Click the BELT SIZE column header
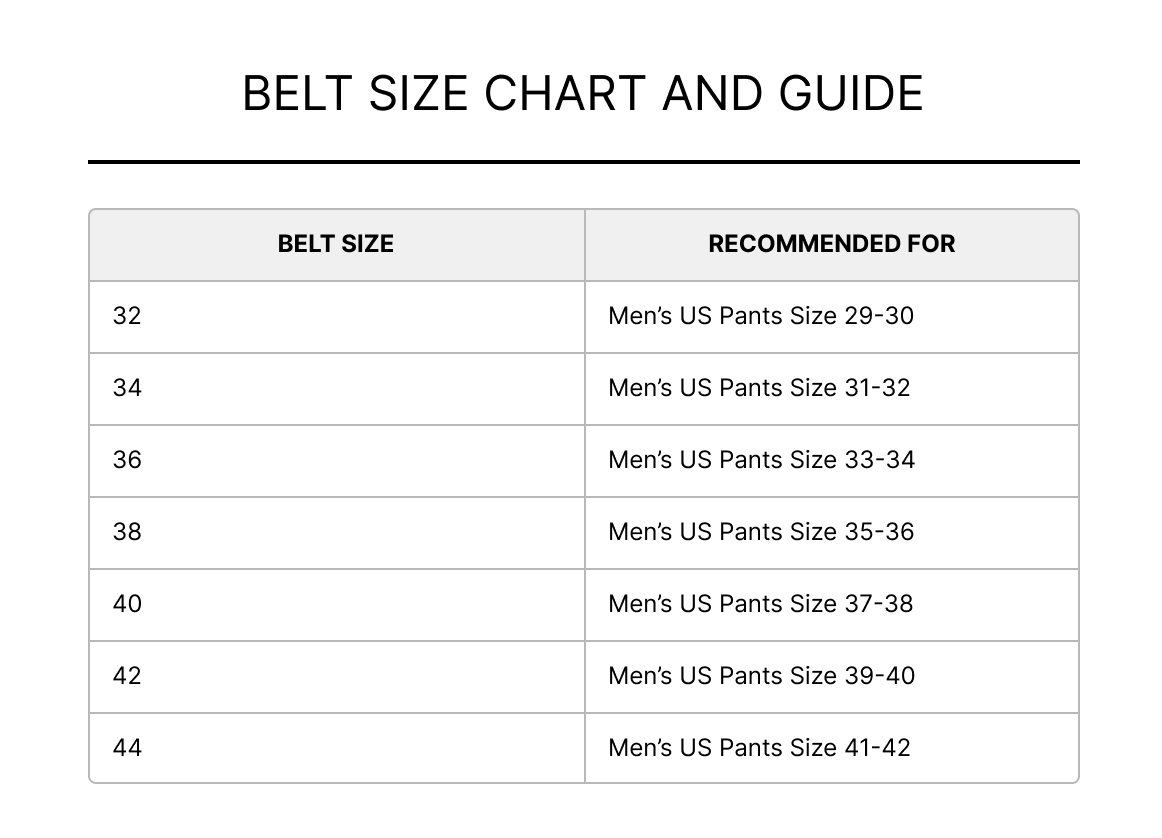This screenshot has width=1162, height=838. point(336,244)
